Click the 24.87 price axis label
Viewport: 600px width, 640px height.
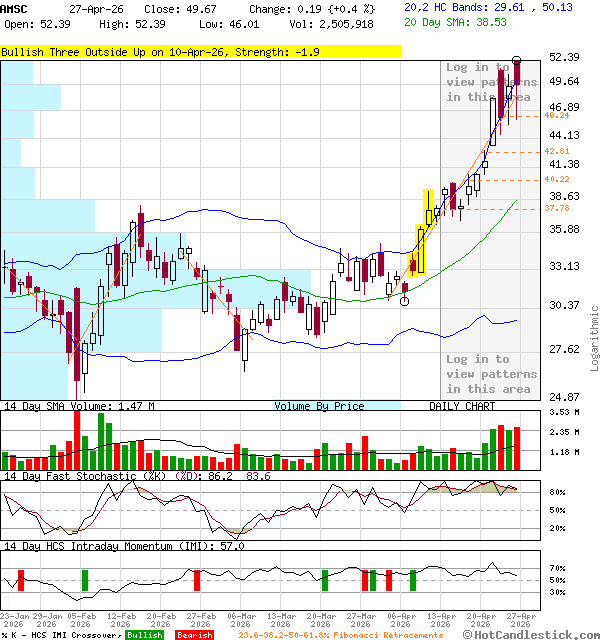[564, 397]
